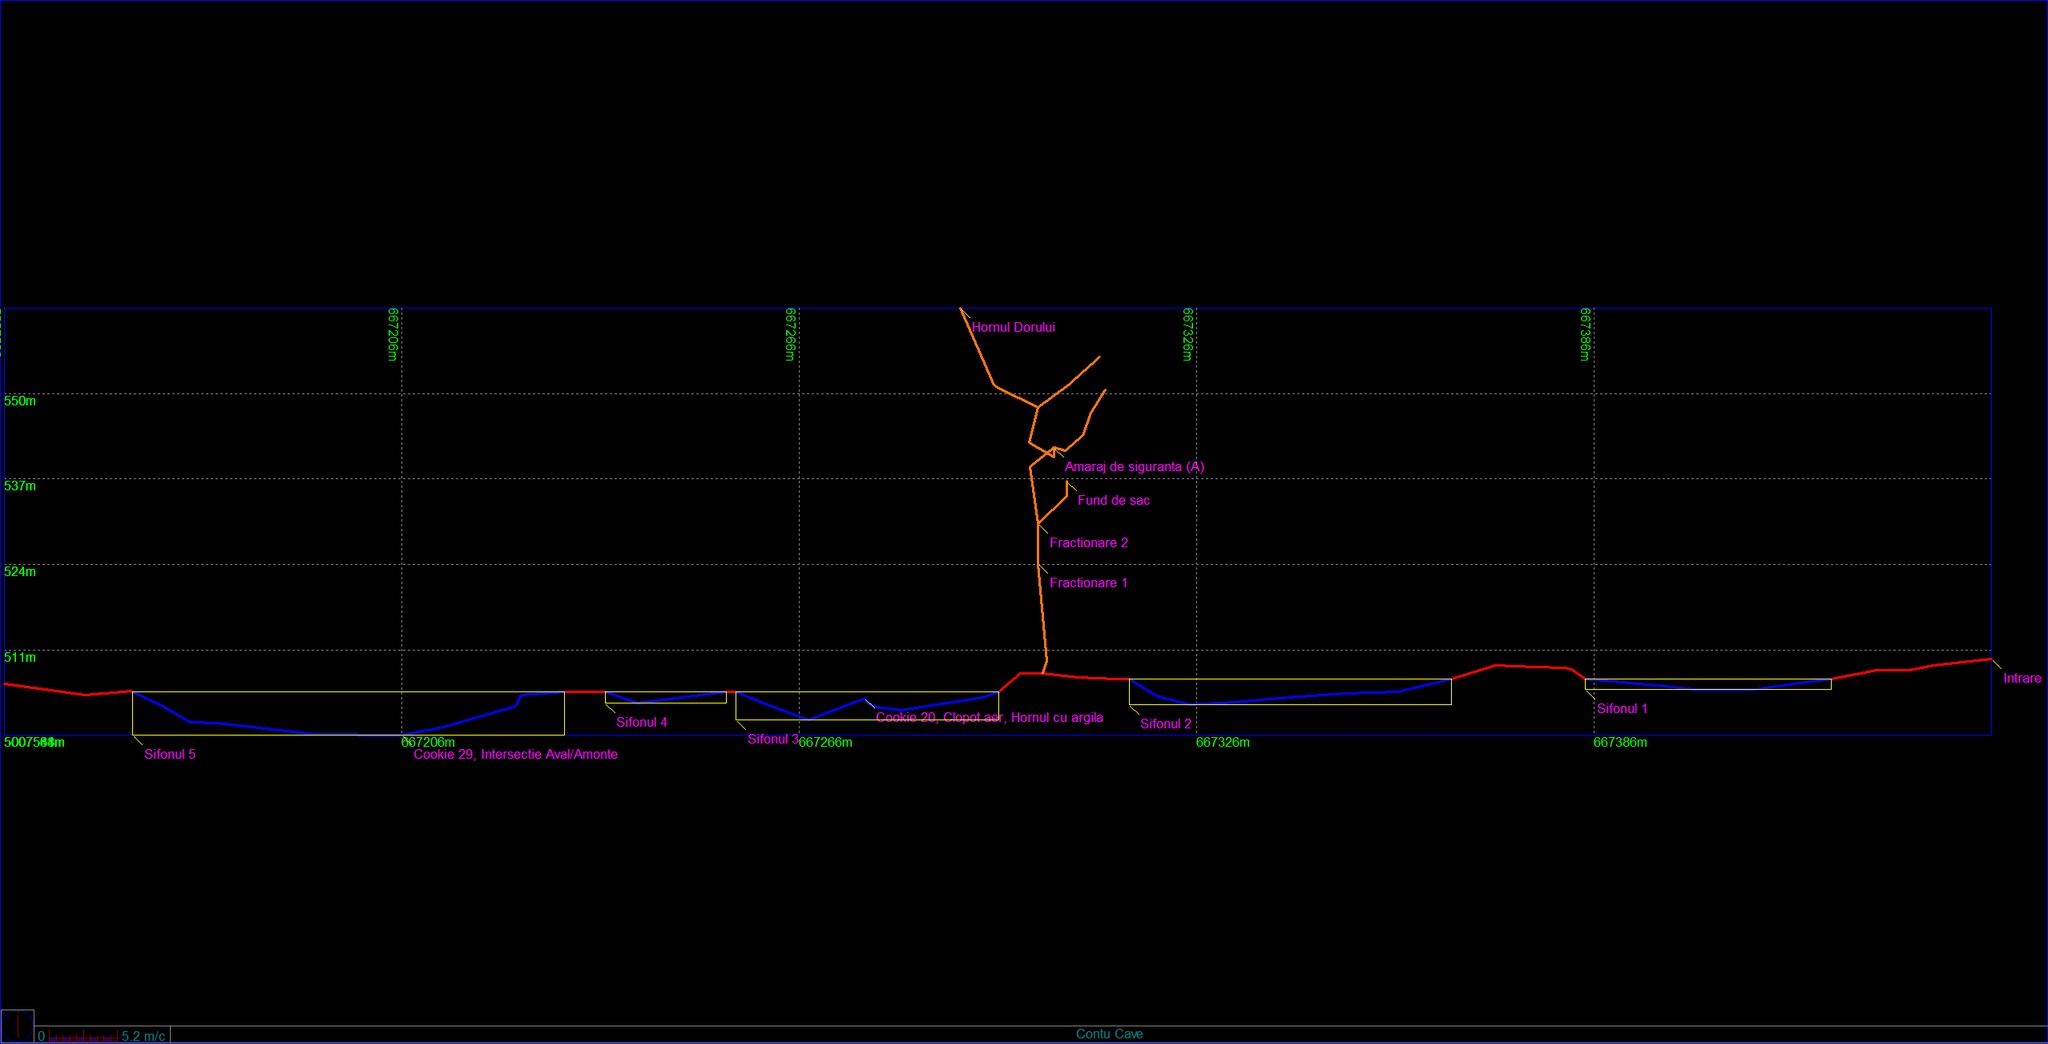The image size is (2048, 1044).
Task: Click Cookie 20, Clopot aer label
Action: pos(938,717)
